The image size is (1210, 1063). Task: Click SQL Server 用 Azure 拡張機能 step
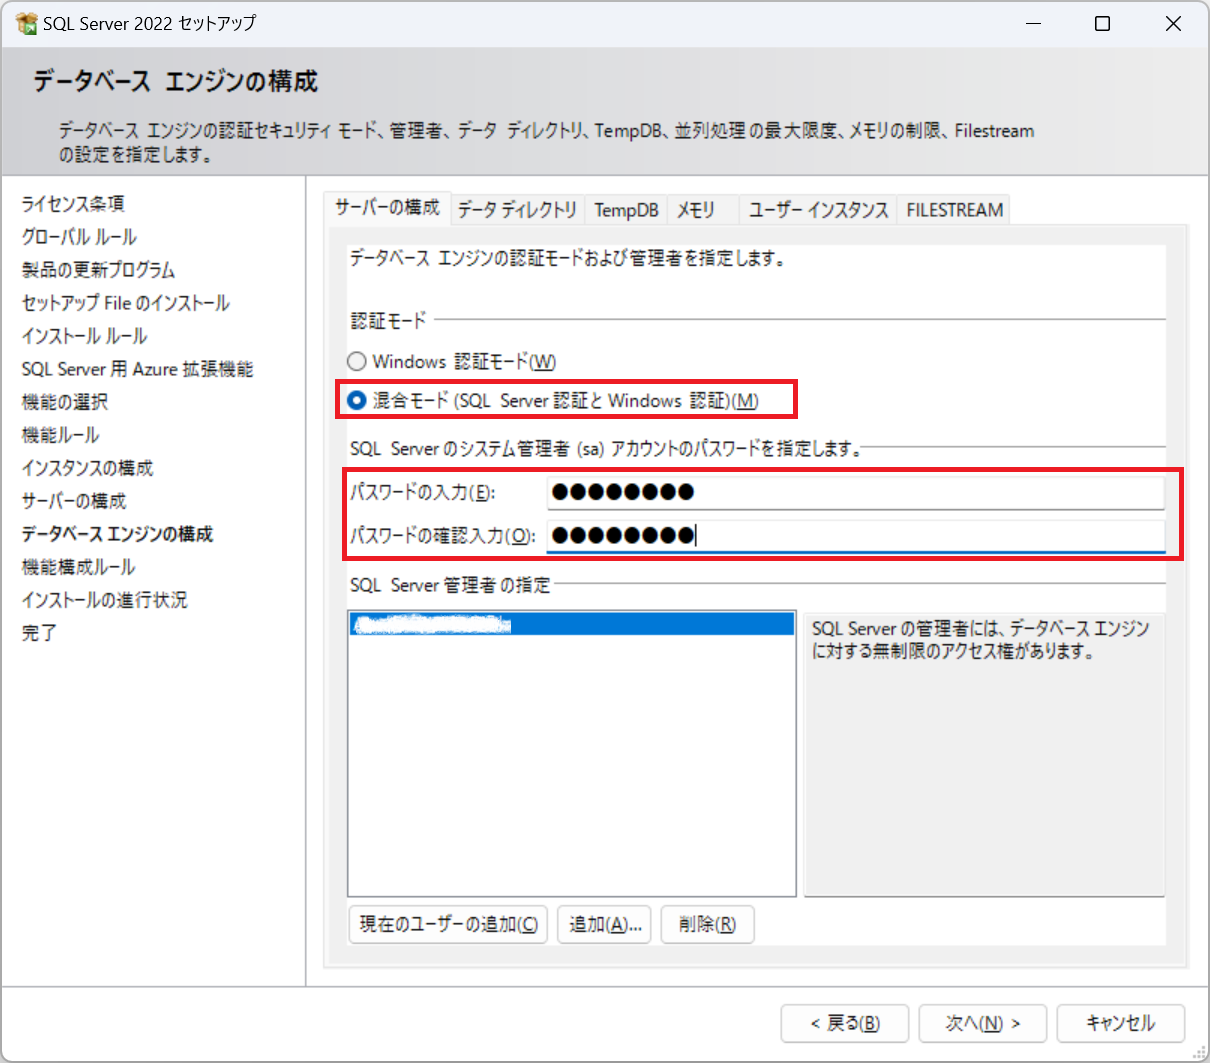[137, 369]
